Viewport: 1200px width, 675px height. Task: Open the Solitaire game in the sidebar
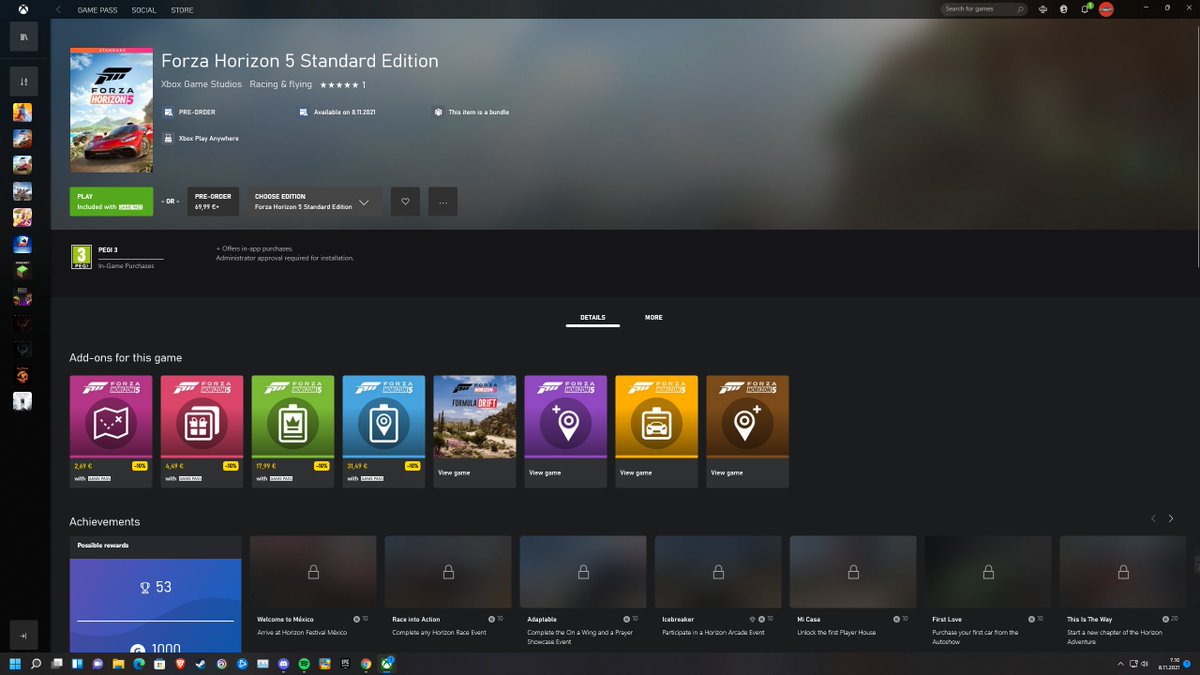[x=23, y=243]
